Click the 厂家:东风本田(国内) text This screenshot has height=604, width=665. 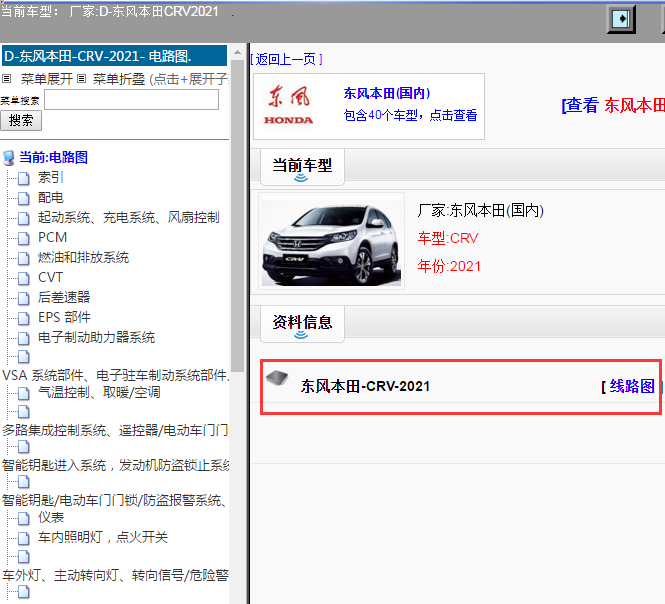click(481, 210)
